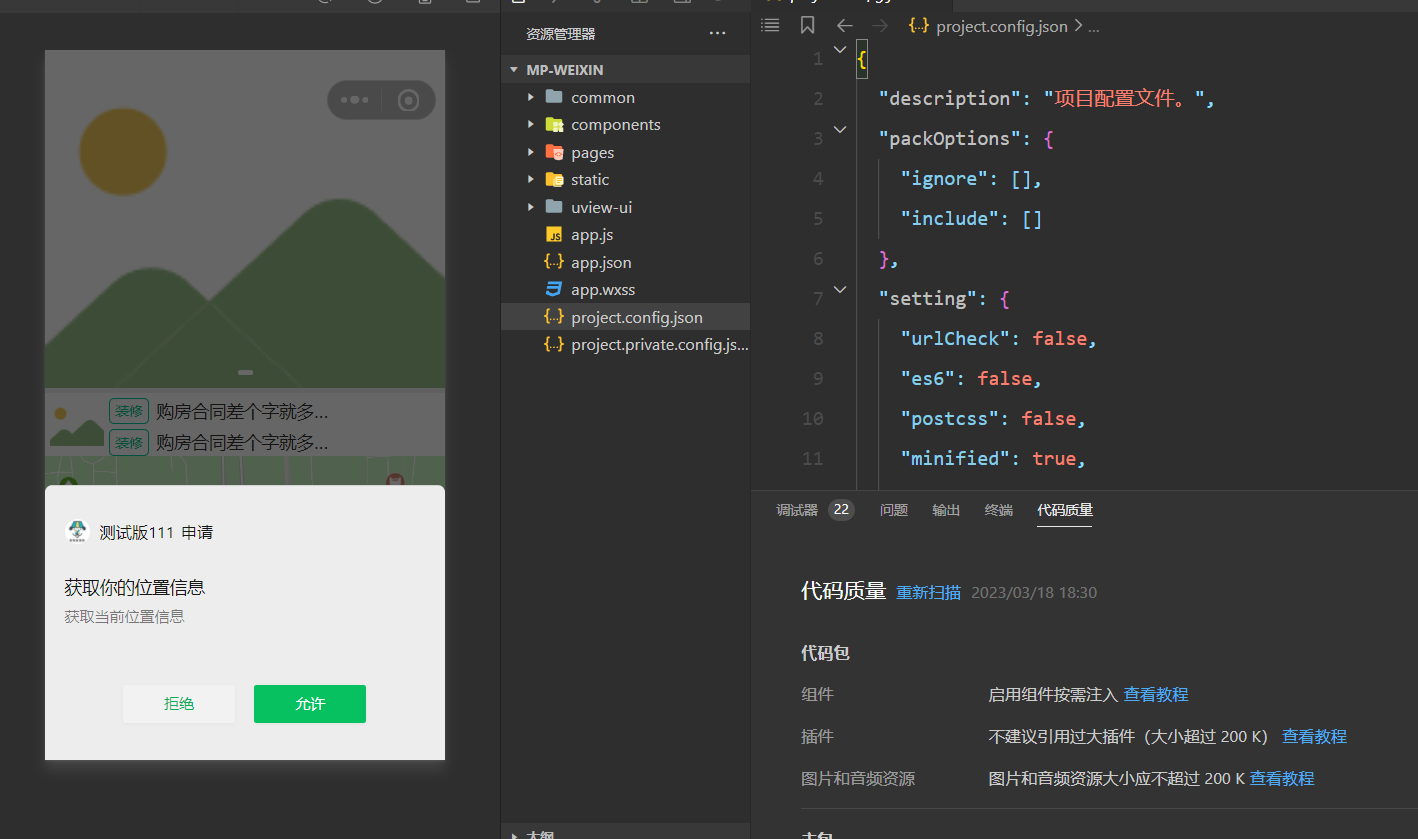1418x839 pixels.
Task: Expand the pages folder arrow
Action: pyautogui.click(x=530, y=152)
